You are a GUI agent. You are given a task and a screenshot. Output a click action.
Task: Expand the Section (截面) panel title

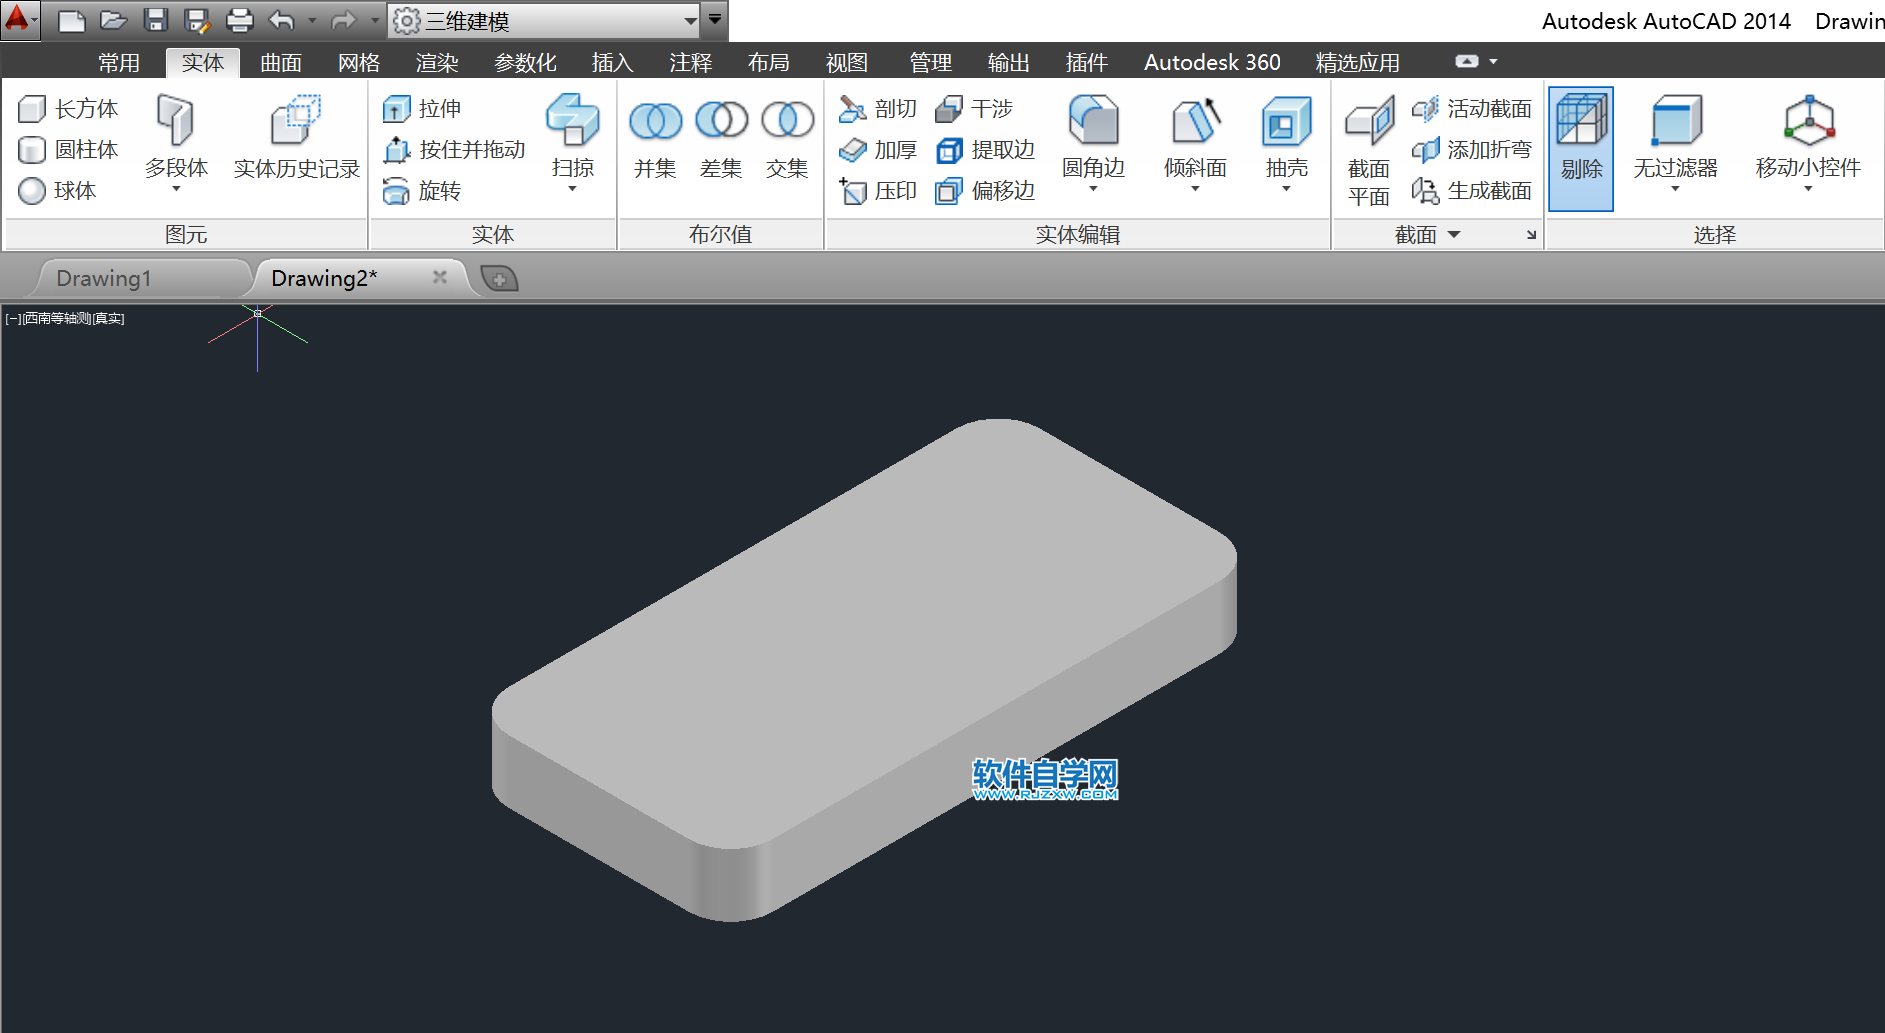[x=1427, y=235]
